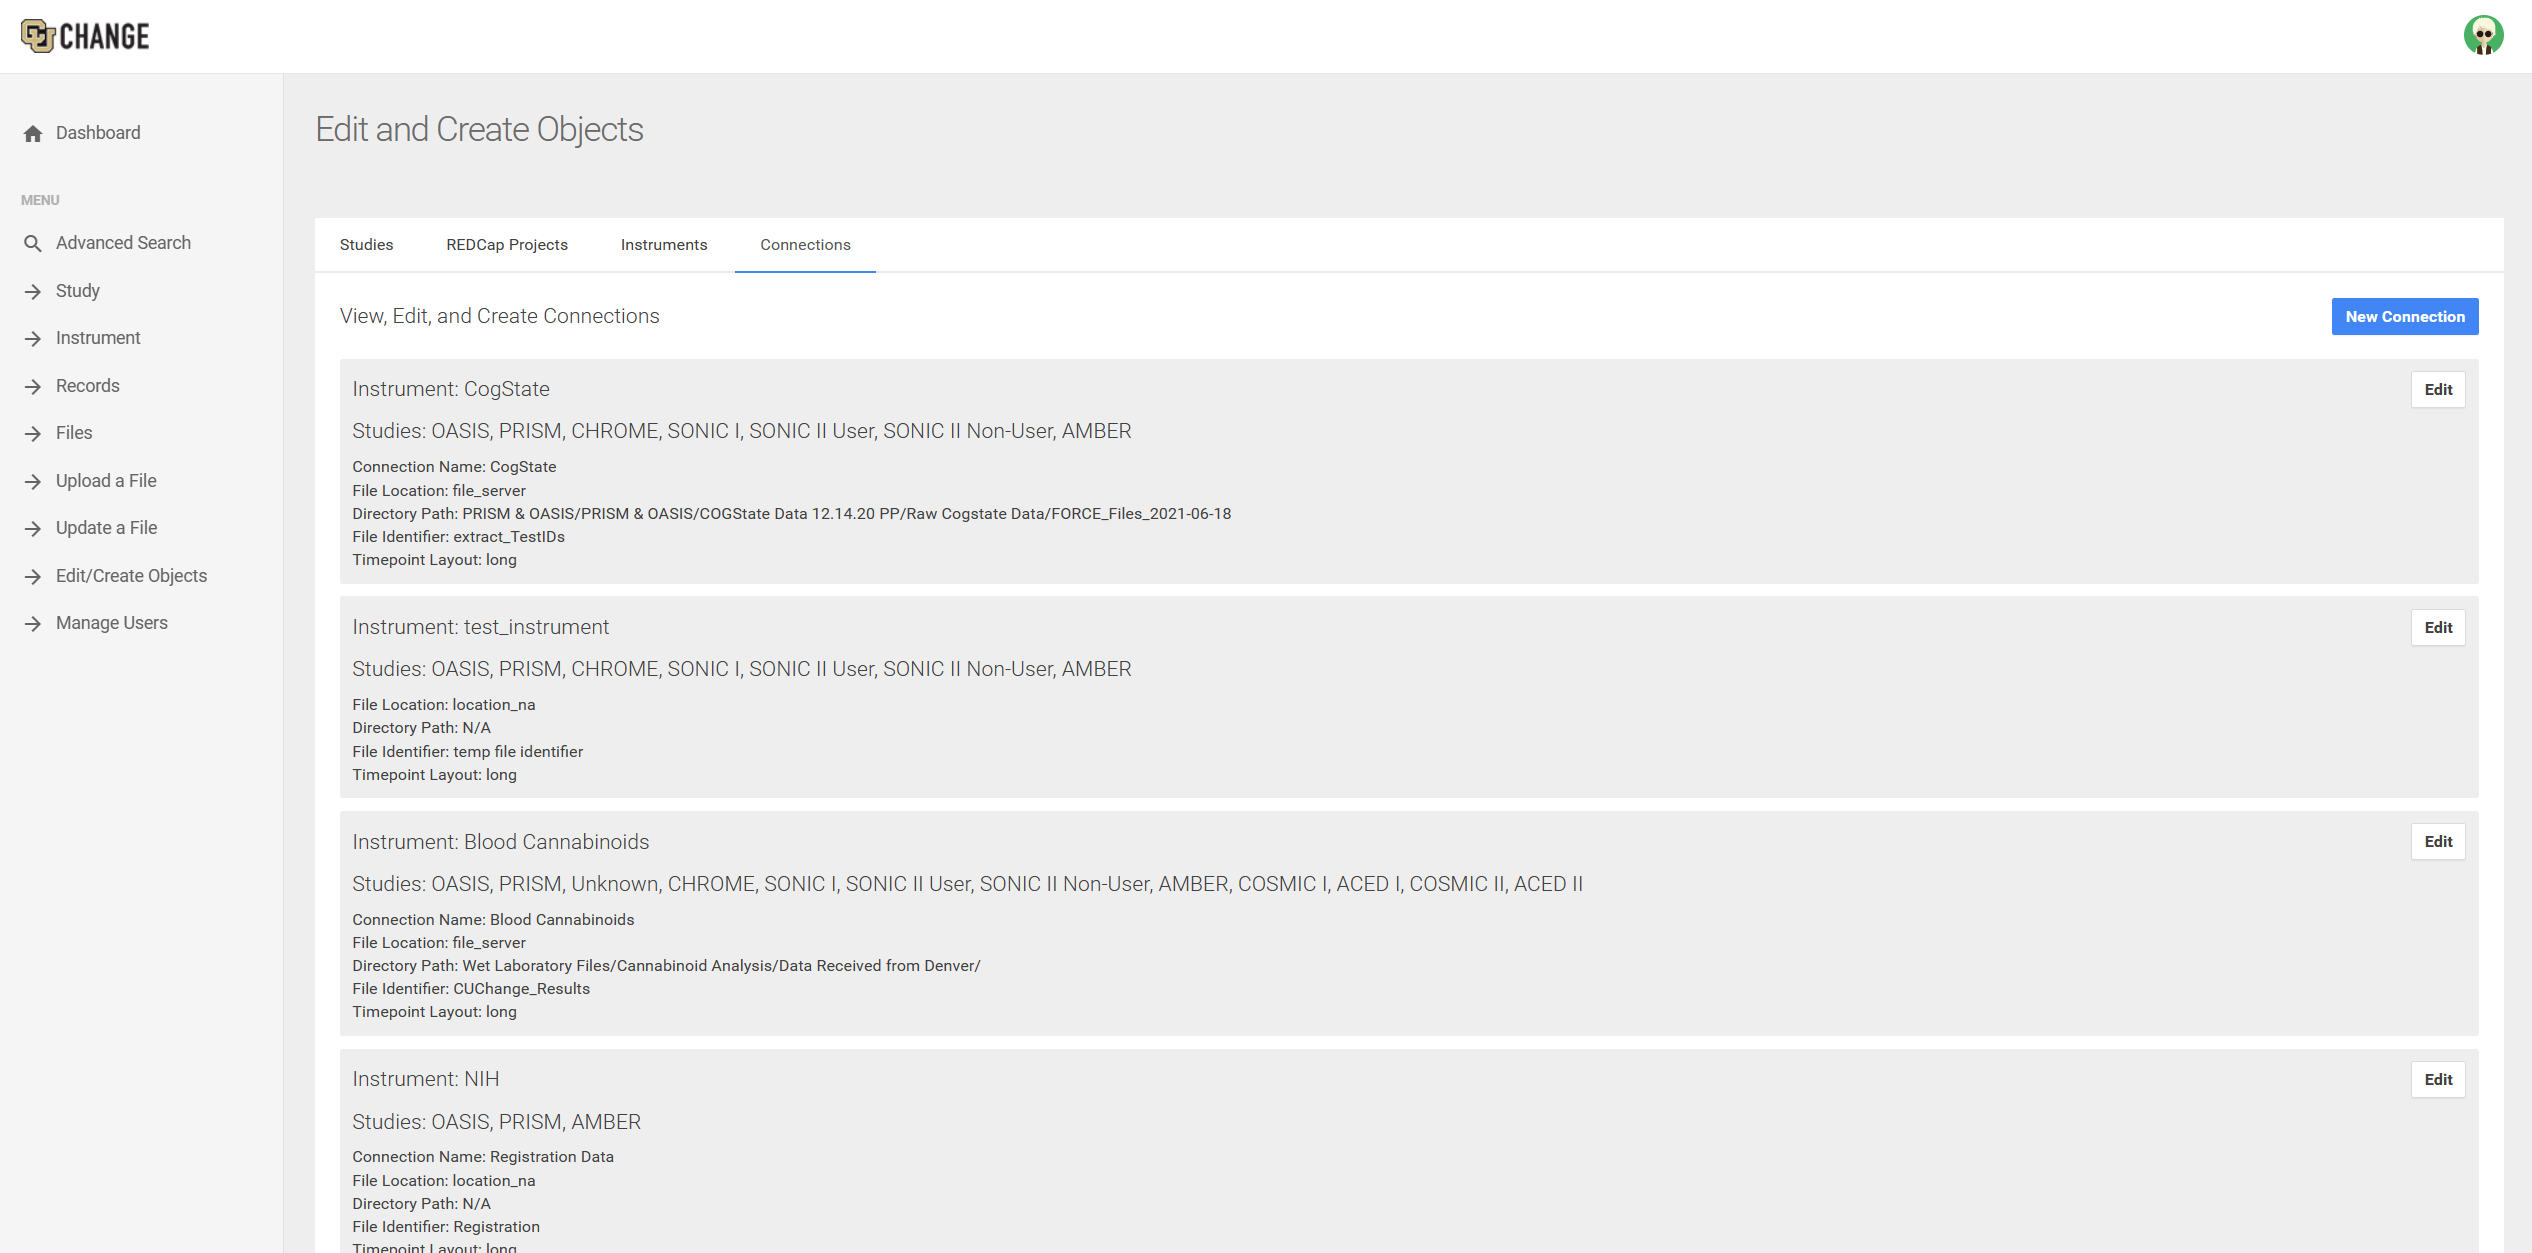Switch to the Connections tab
The image size is (2532, 1253).
coord(804,245)
